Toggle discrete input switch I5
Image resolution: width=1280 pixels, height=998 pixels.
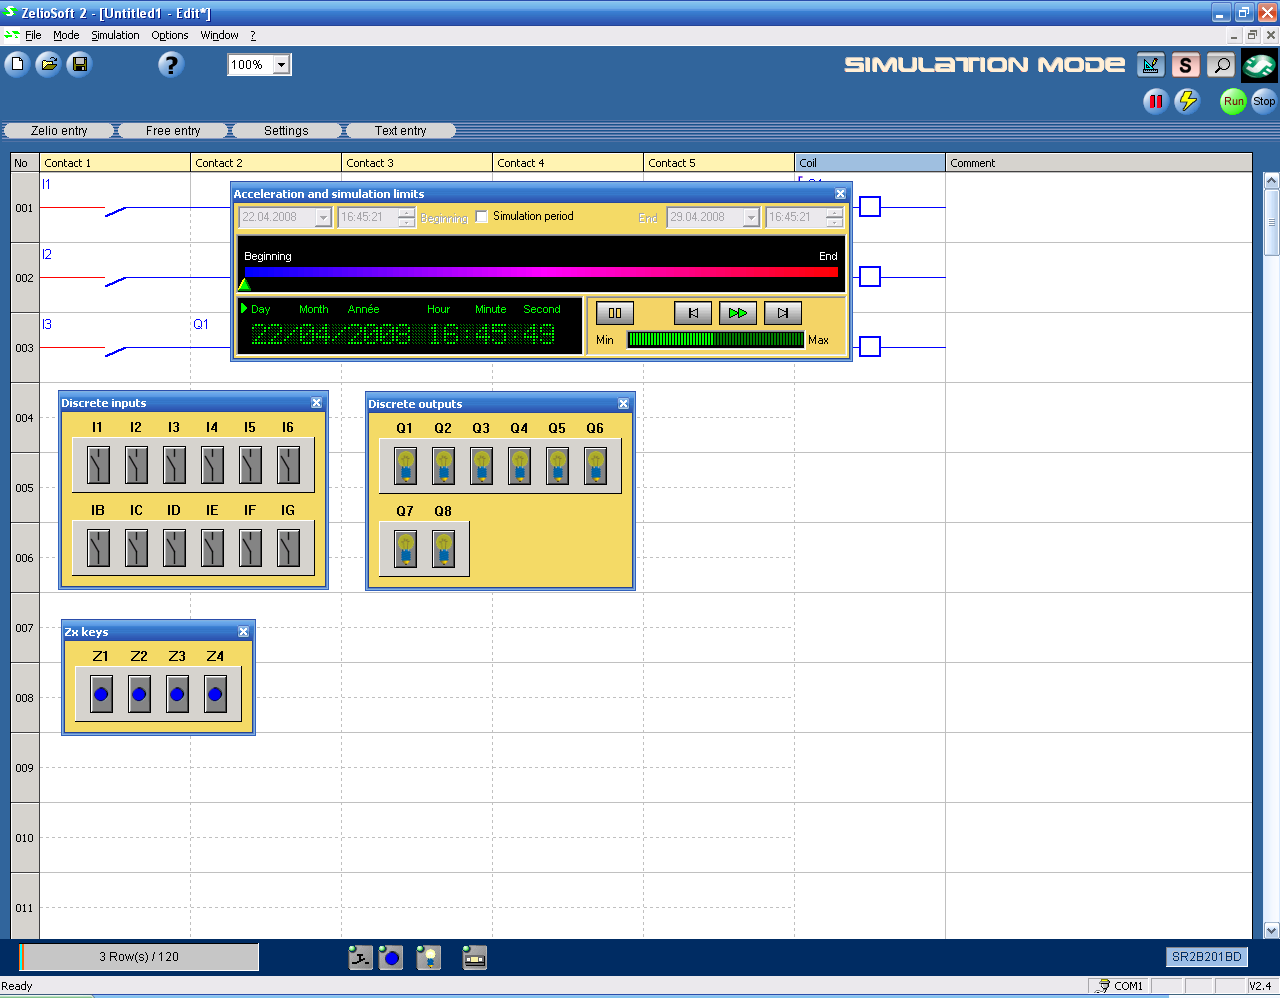pos(250,465)
